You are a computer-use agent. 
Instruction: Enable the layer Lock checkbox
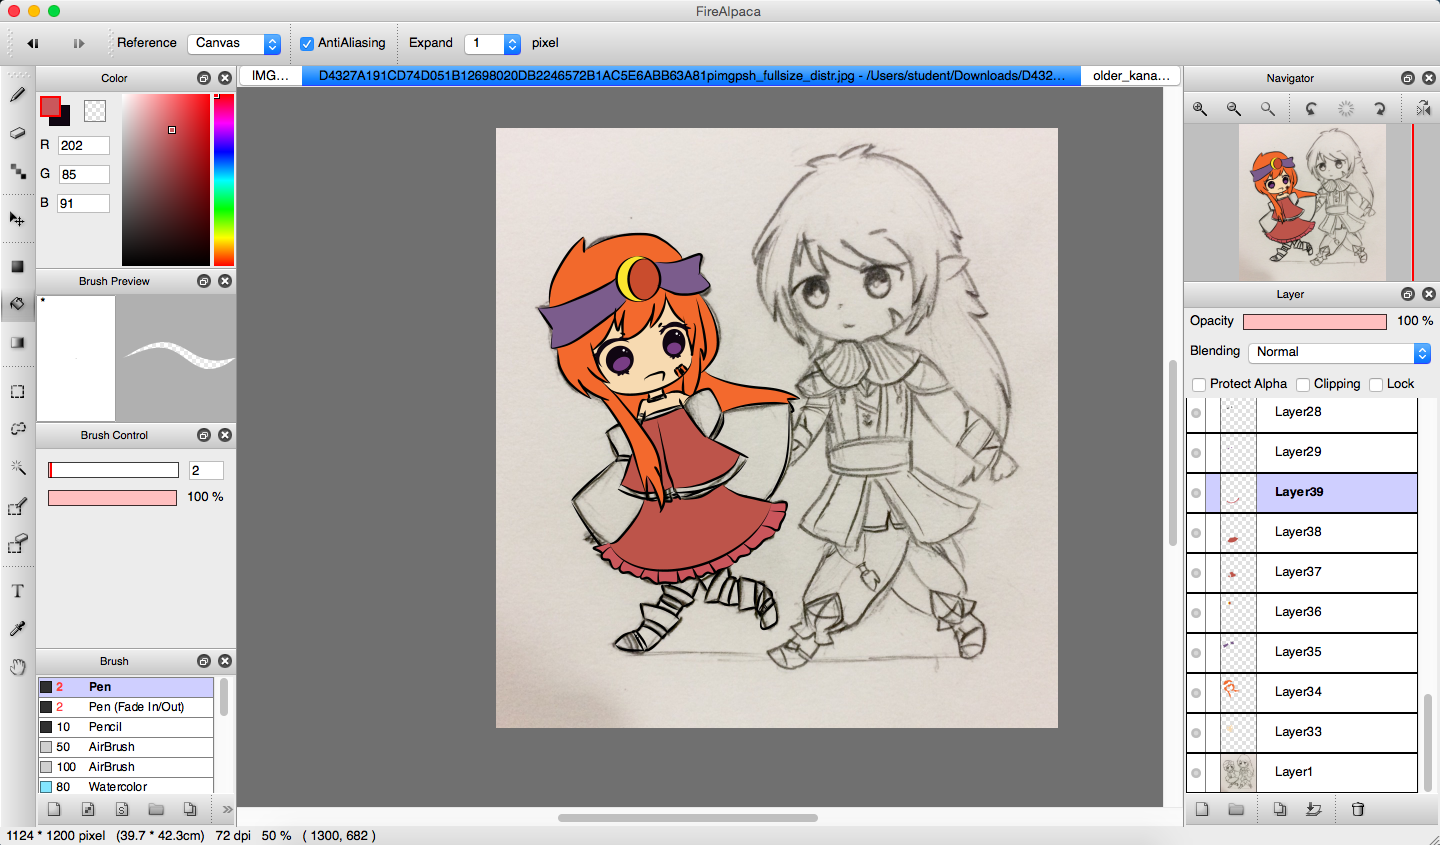[1376, 384]
